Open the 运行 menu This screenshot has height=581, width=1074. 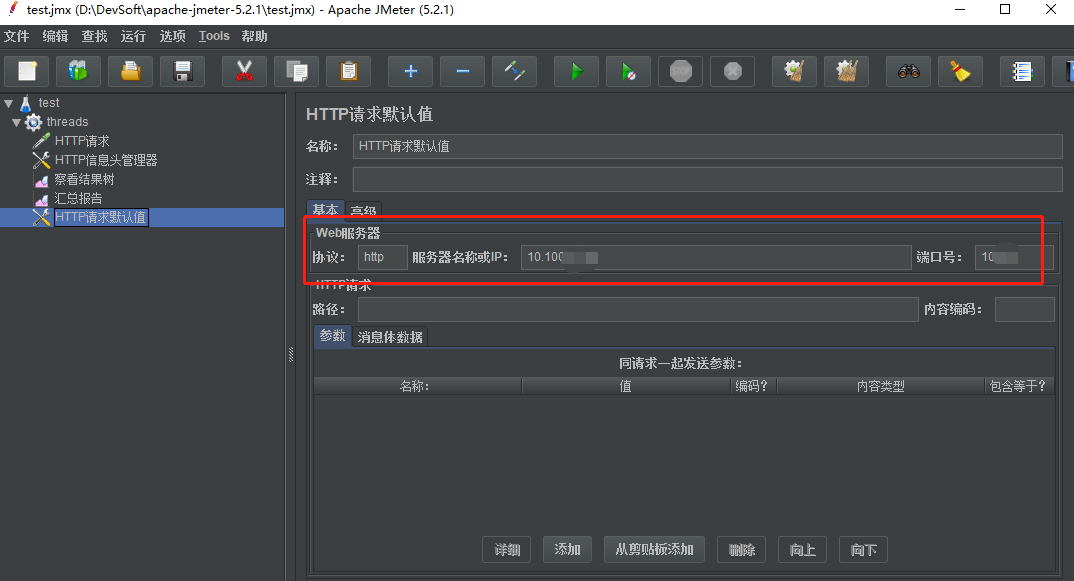[x=134, y=36]
